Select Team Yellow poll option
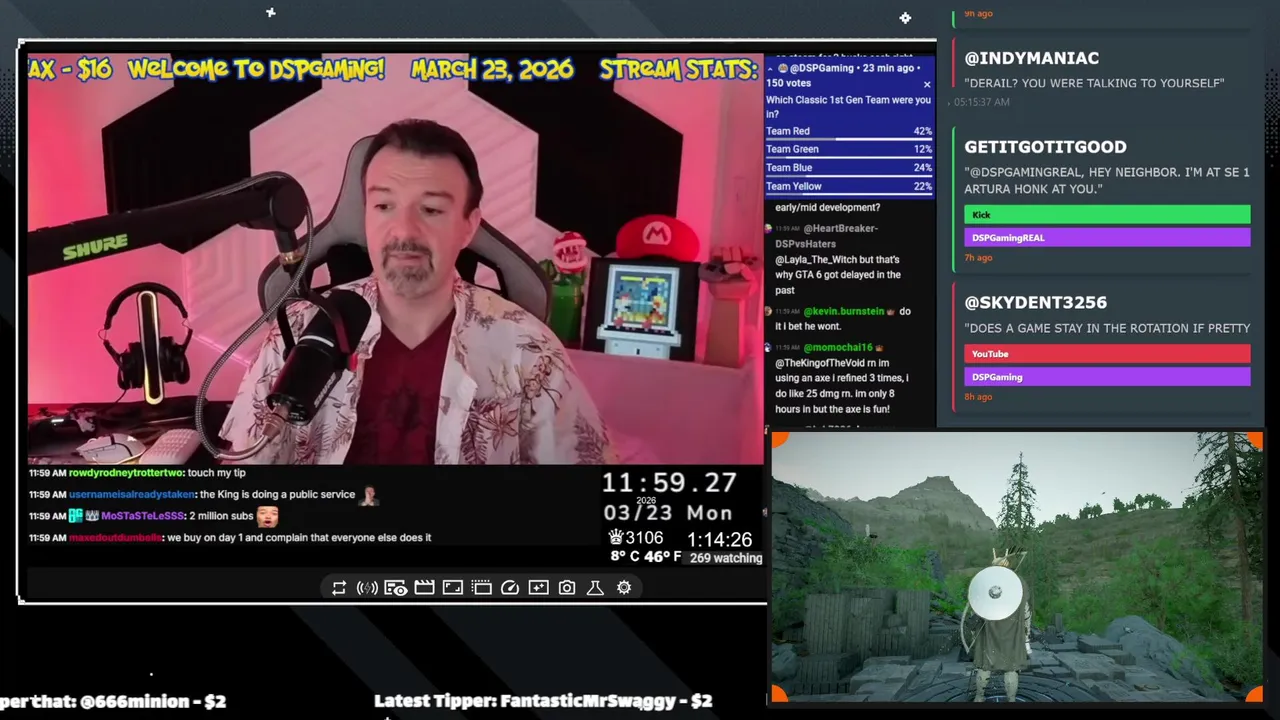1280x720 pixels. [x=849, y=186]
